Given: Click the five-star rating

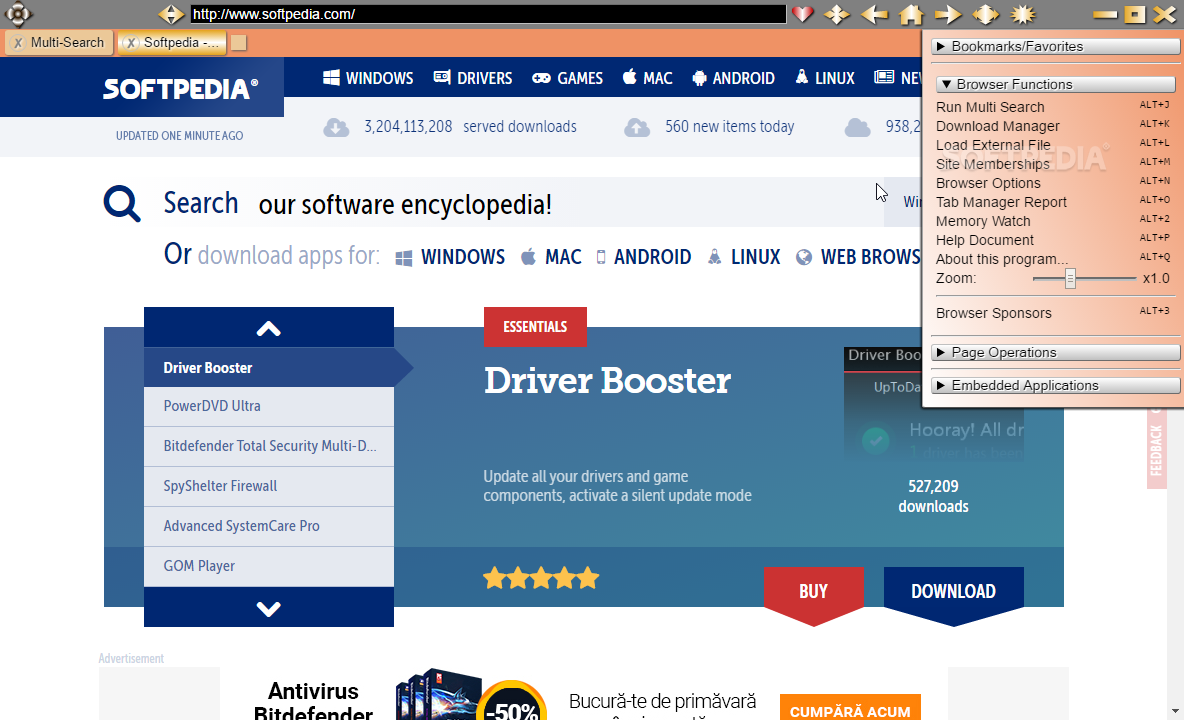Looking at the screenshot, I should (x=541, y=579).
